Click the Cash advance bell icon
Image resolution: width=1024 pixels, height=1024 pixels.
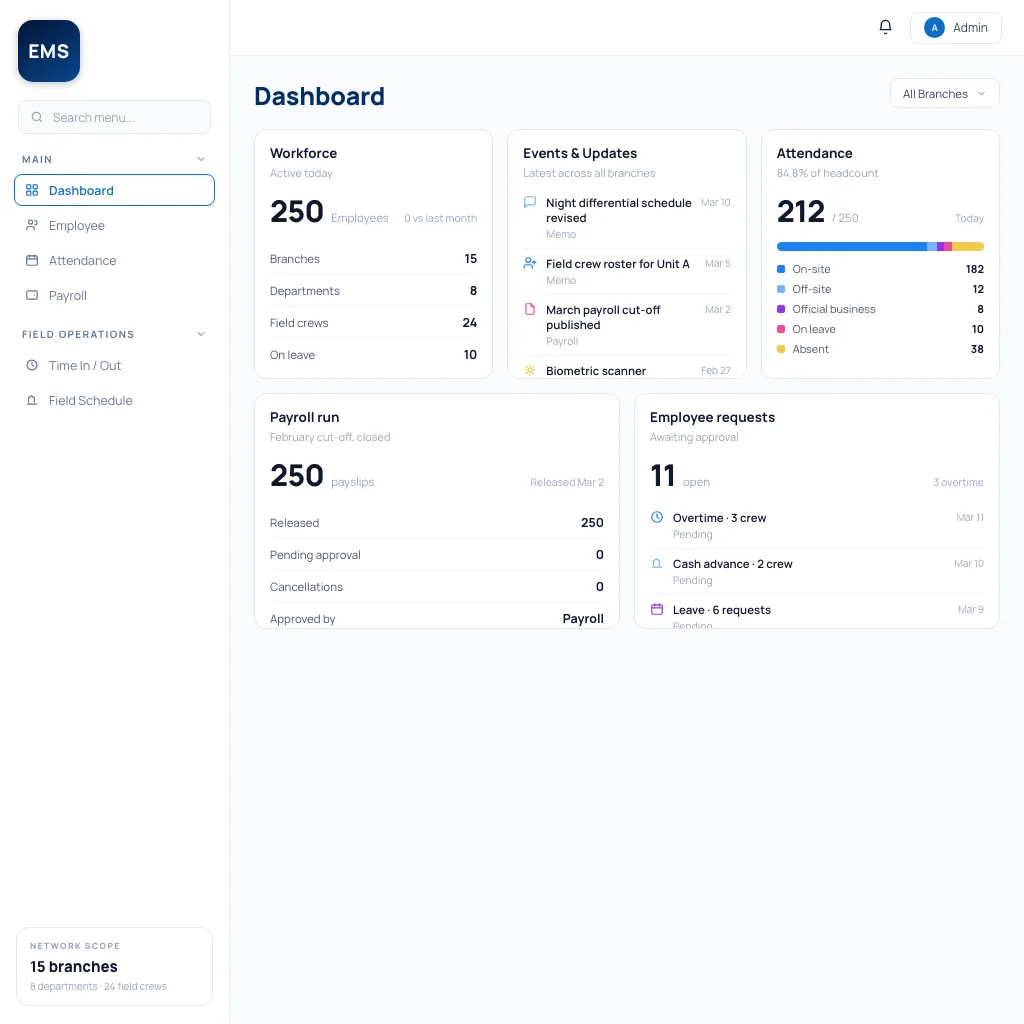pyautogui.click(x=657, y=564)
